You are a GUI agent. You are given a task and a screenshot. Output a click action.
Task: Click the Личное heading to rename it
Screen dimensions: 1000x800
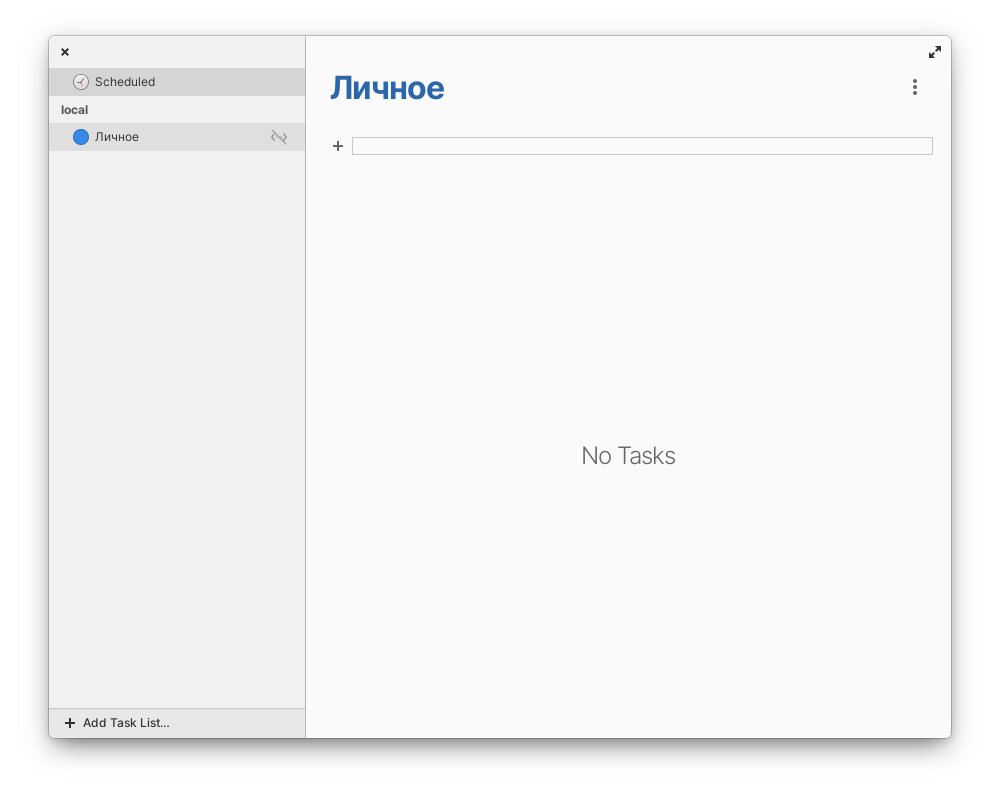coord(387,88)
